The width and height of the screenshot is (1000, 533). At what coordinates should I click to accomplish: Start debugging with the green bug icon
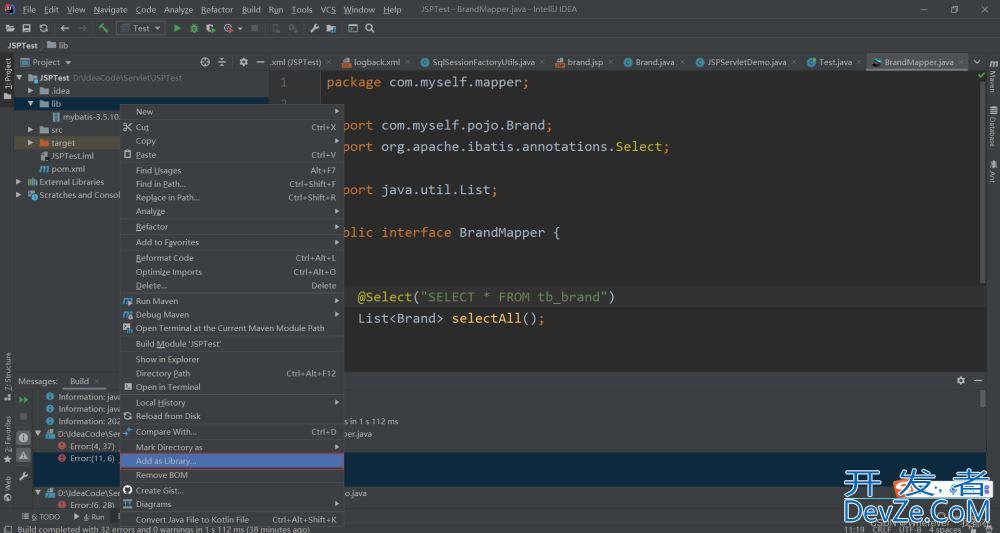click(194, 28)
